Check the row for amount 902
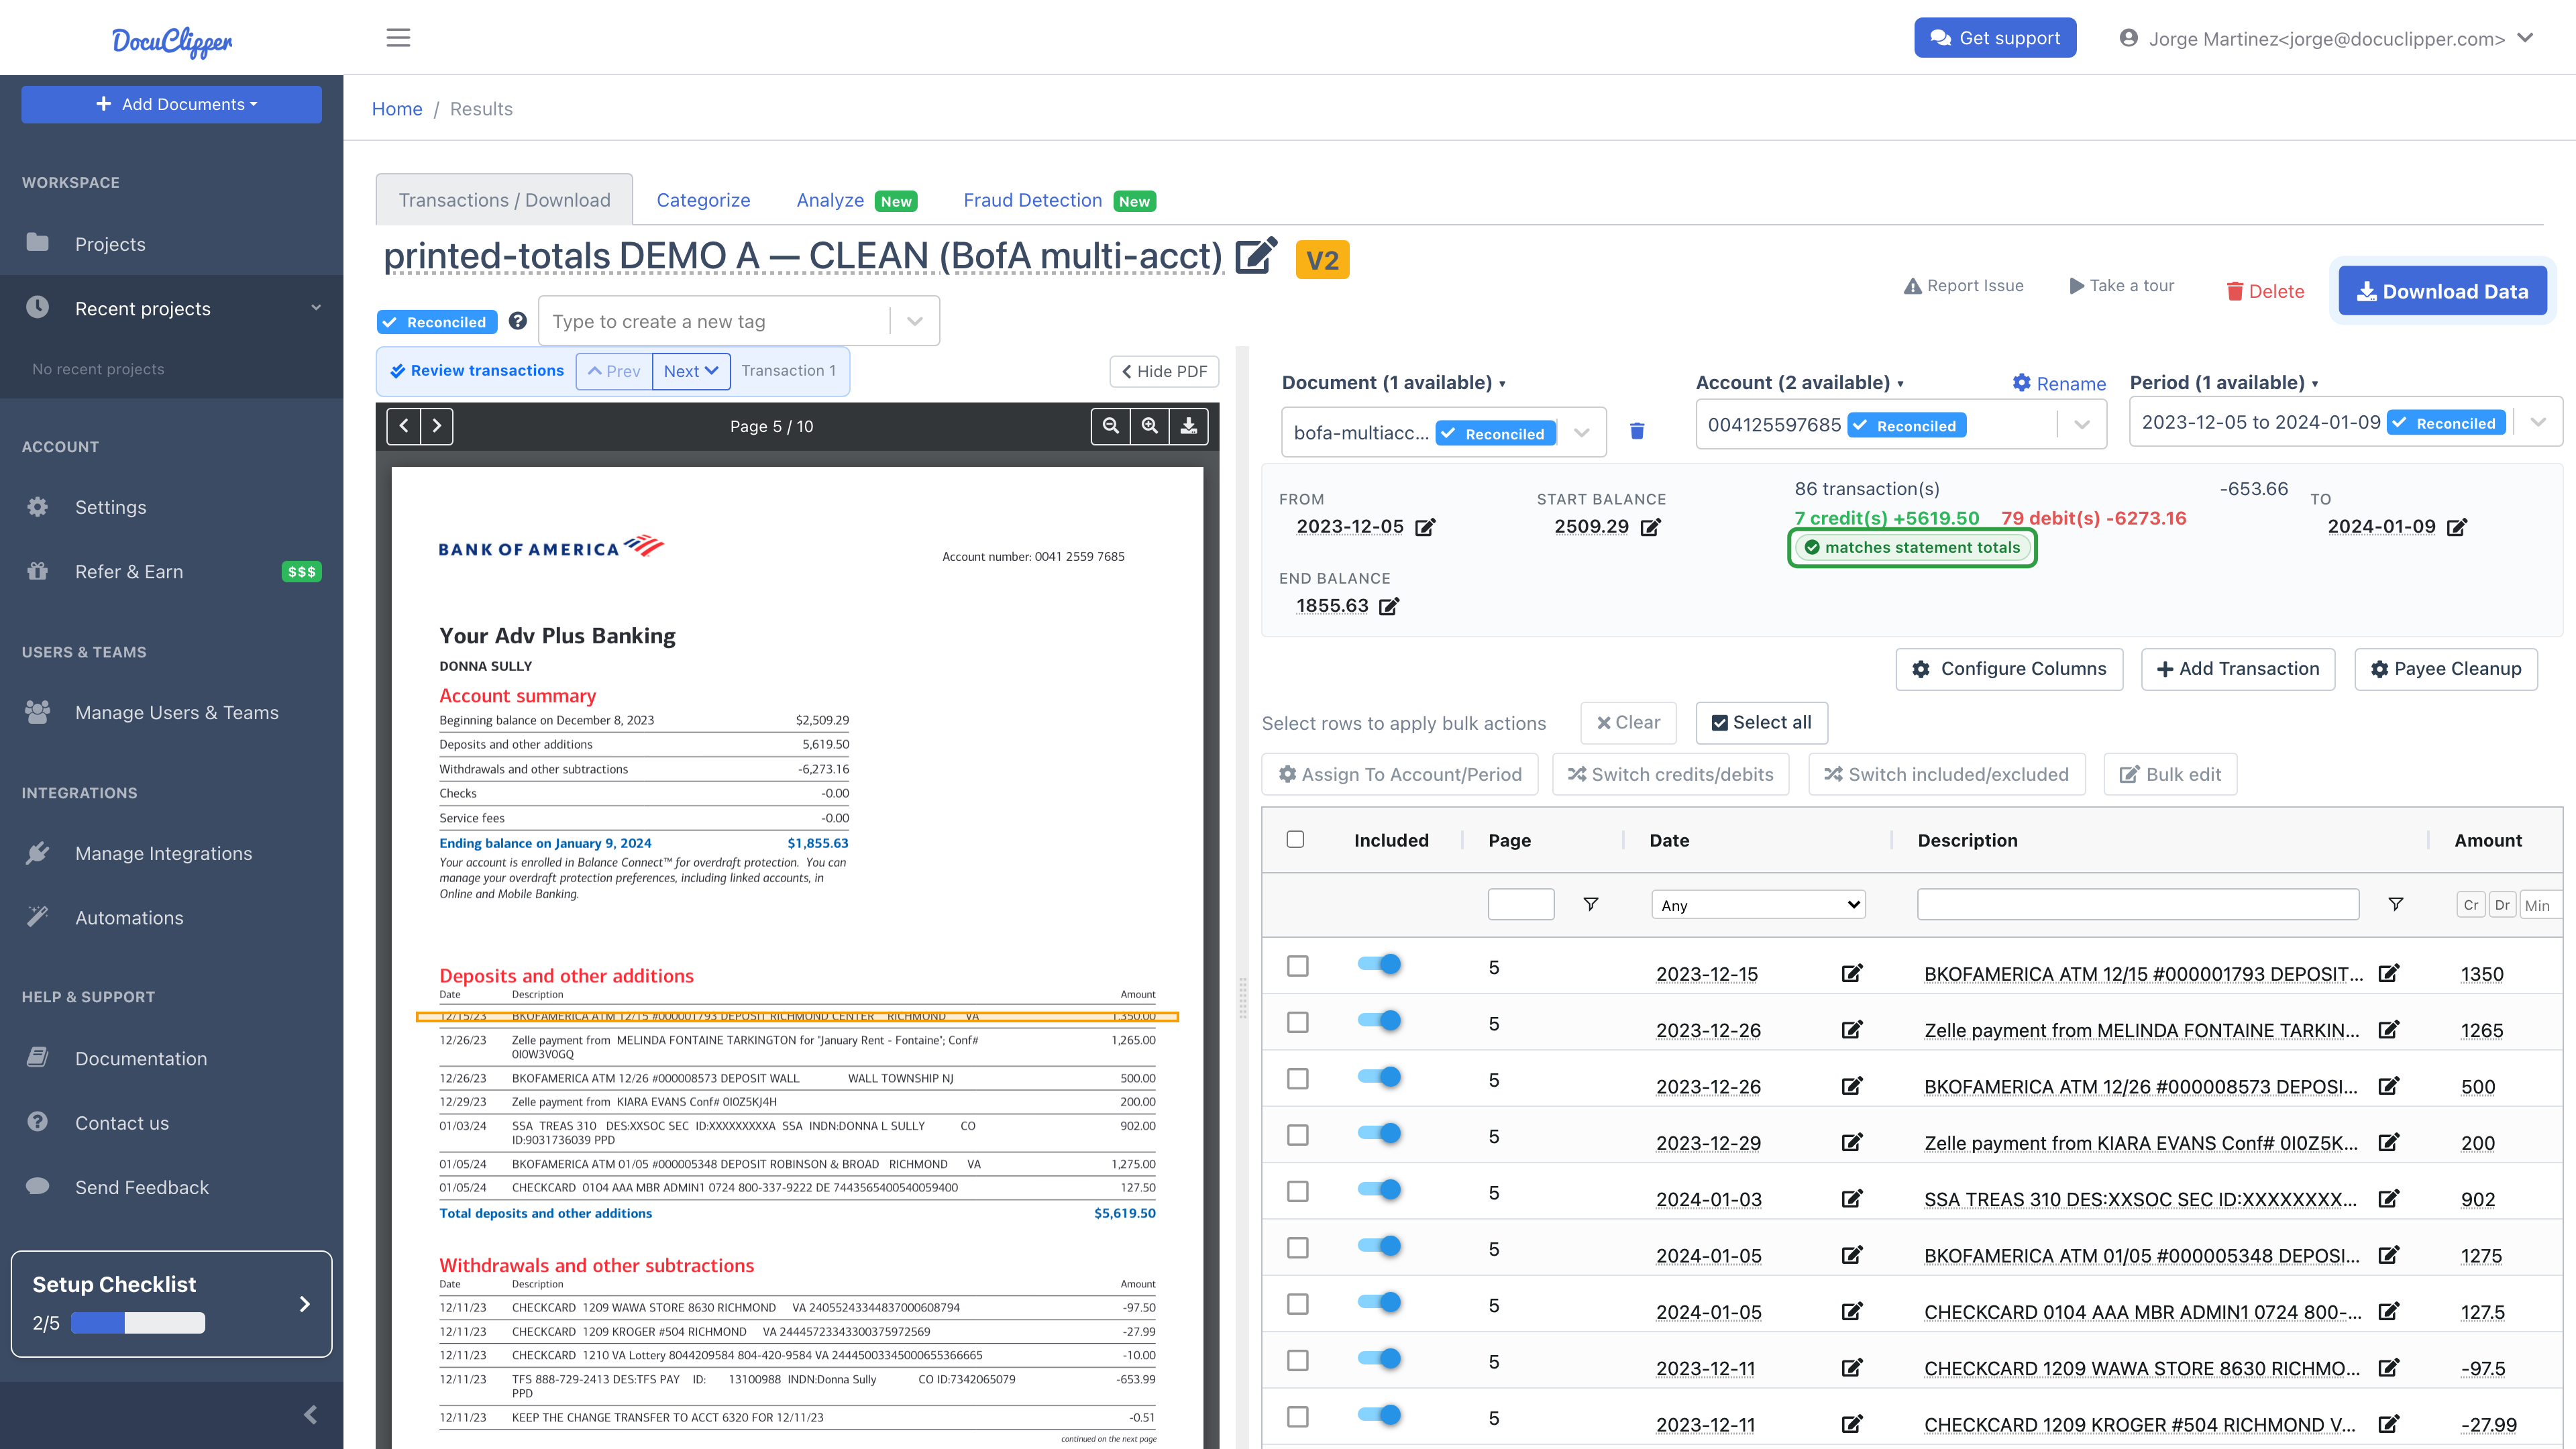The width and height of the screenshot is (2576, 1449). (1298, 1191)
